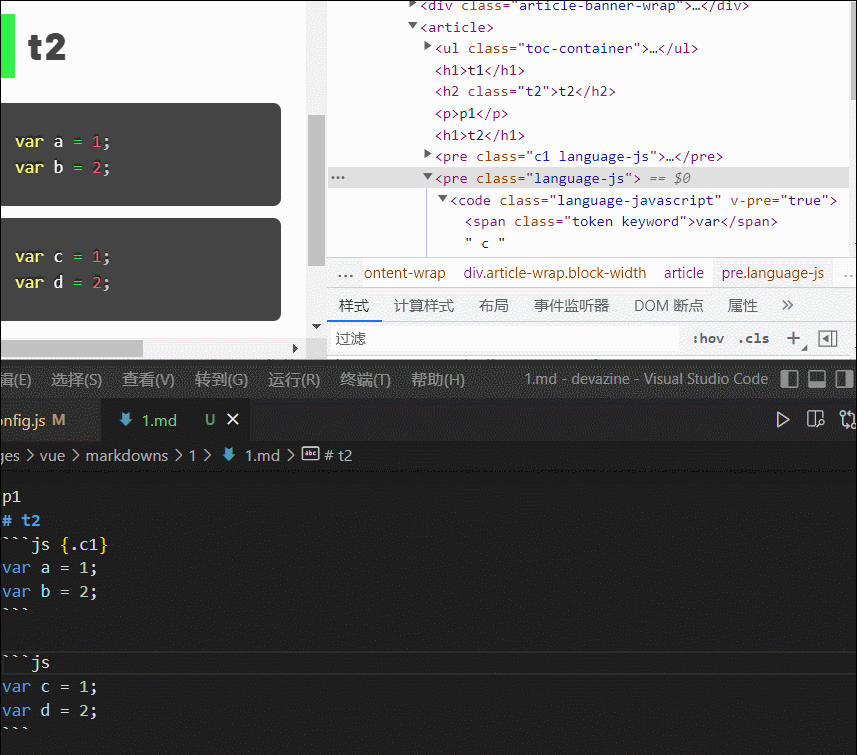Click the page horizontal scrollbar thumb
857x755 pixels.
tap(72, 348)
